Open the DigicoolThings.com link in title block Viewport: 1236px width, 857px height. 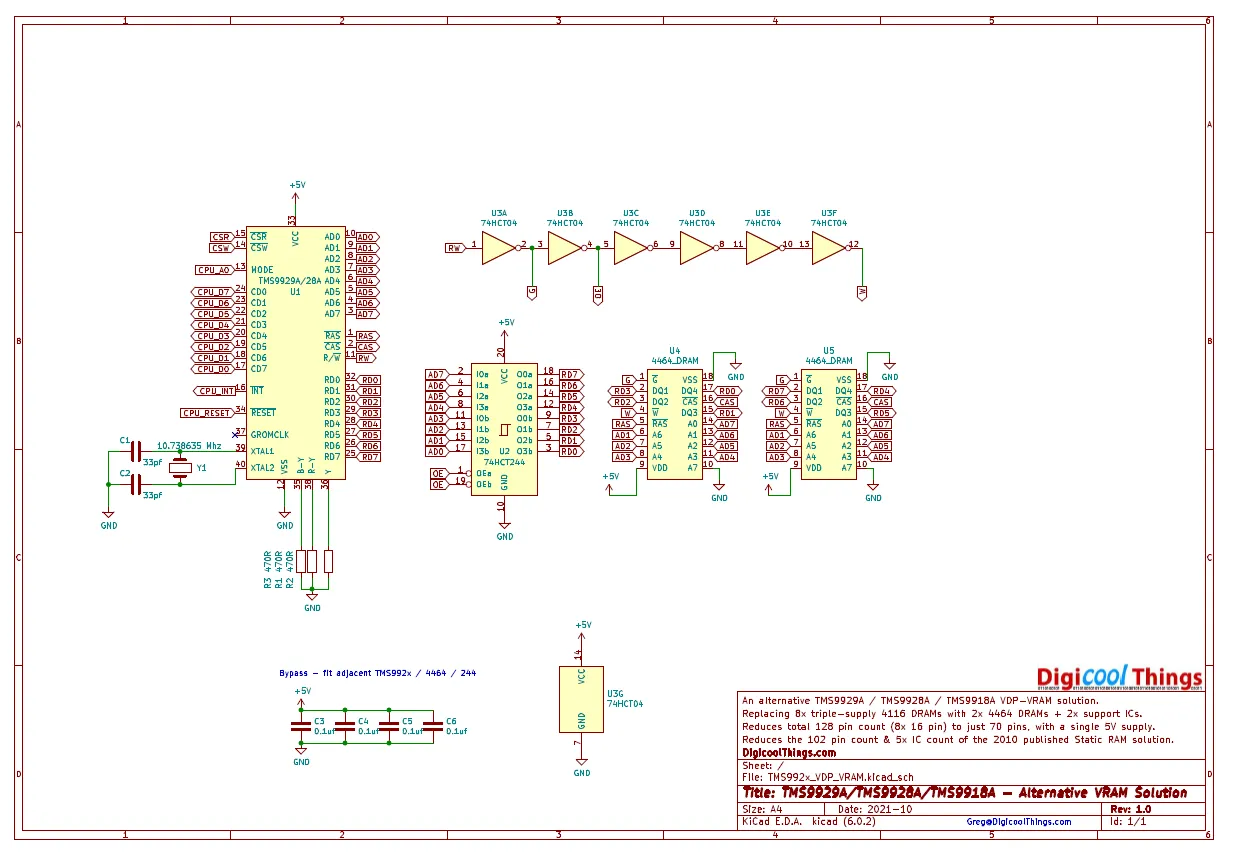(789, 753)
